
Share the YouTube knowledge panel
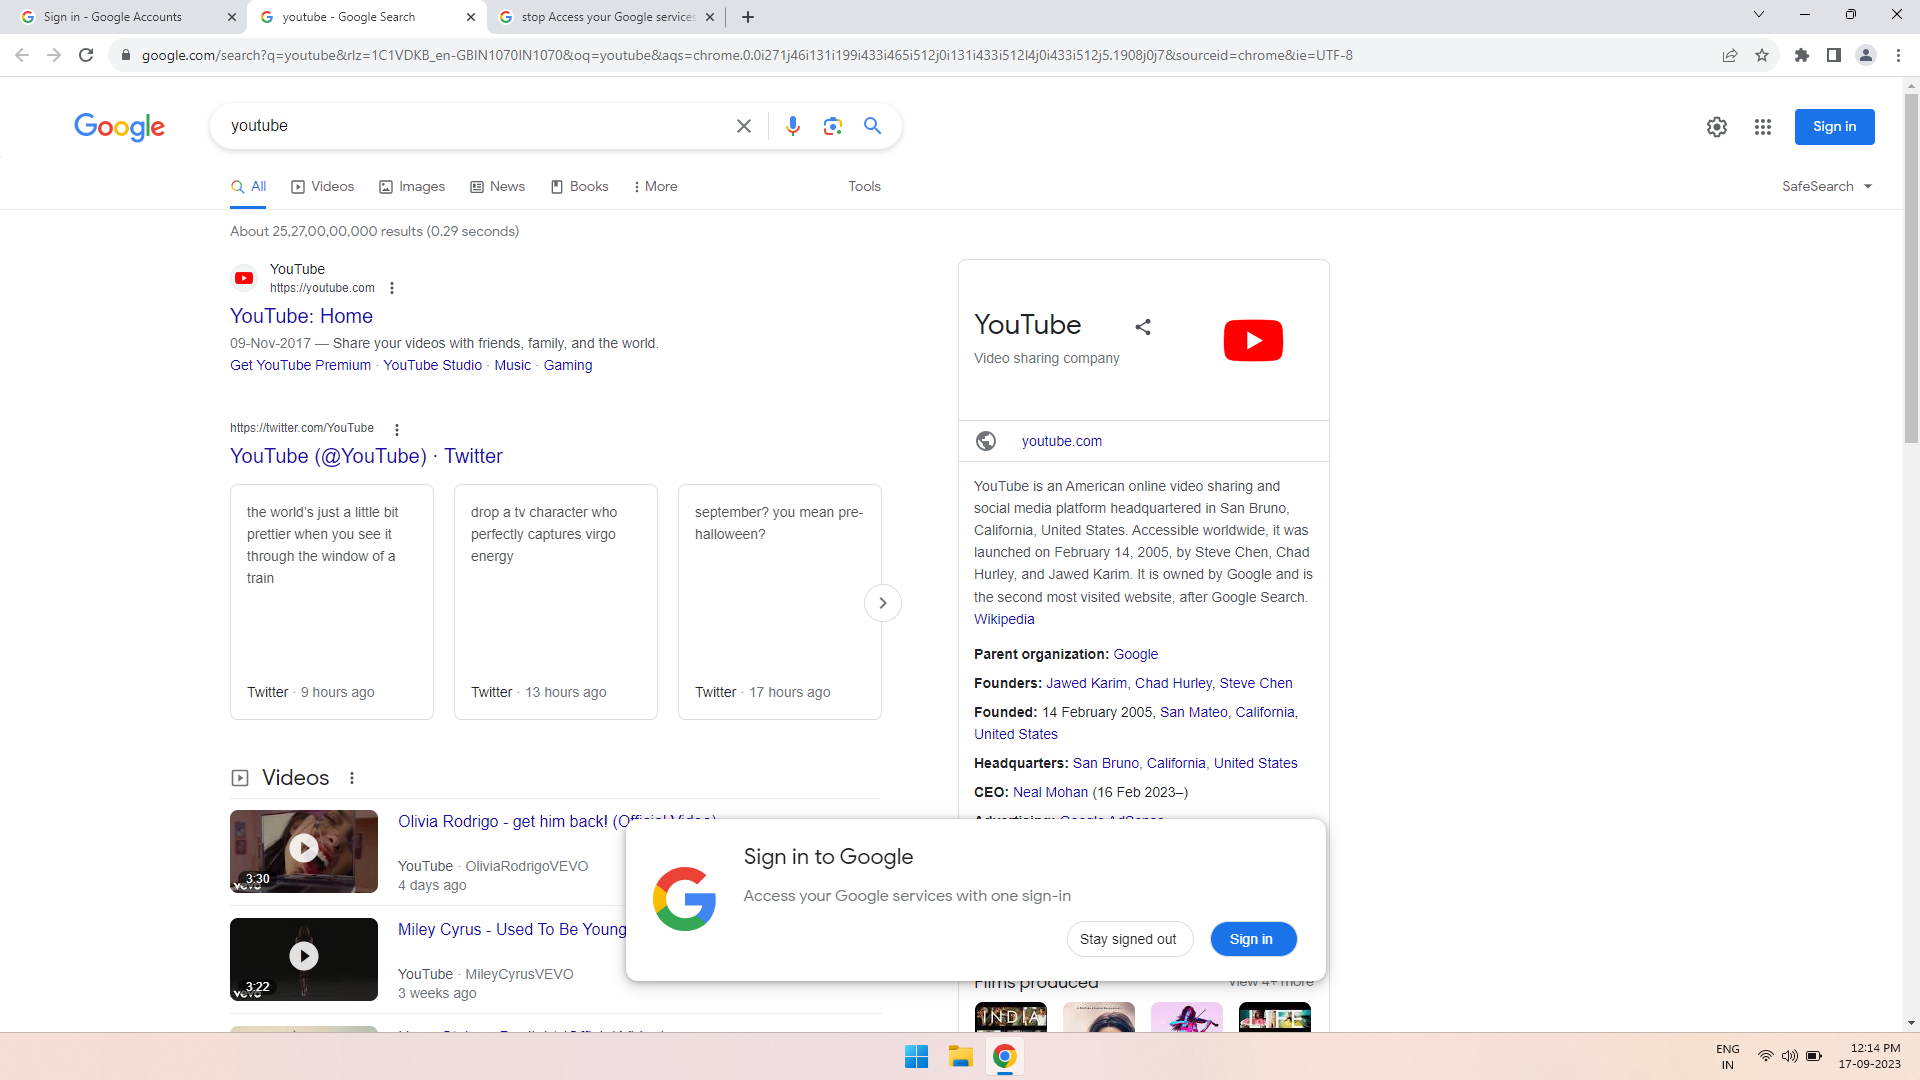point(1143,327)
